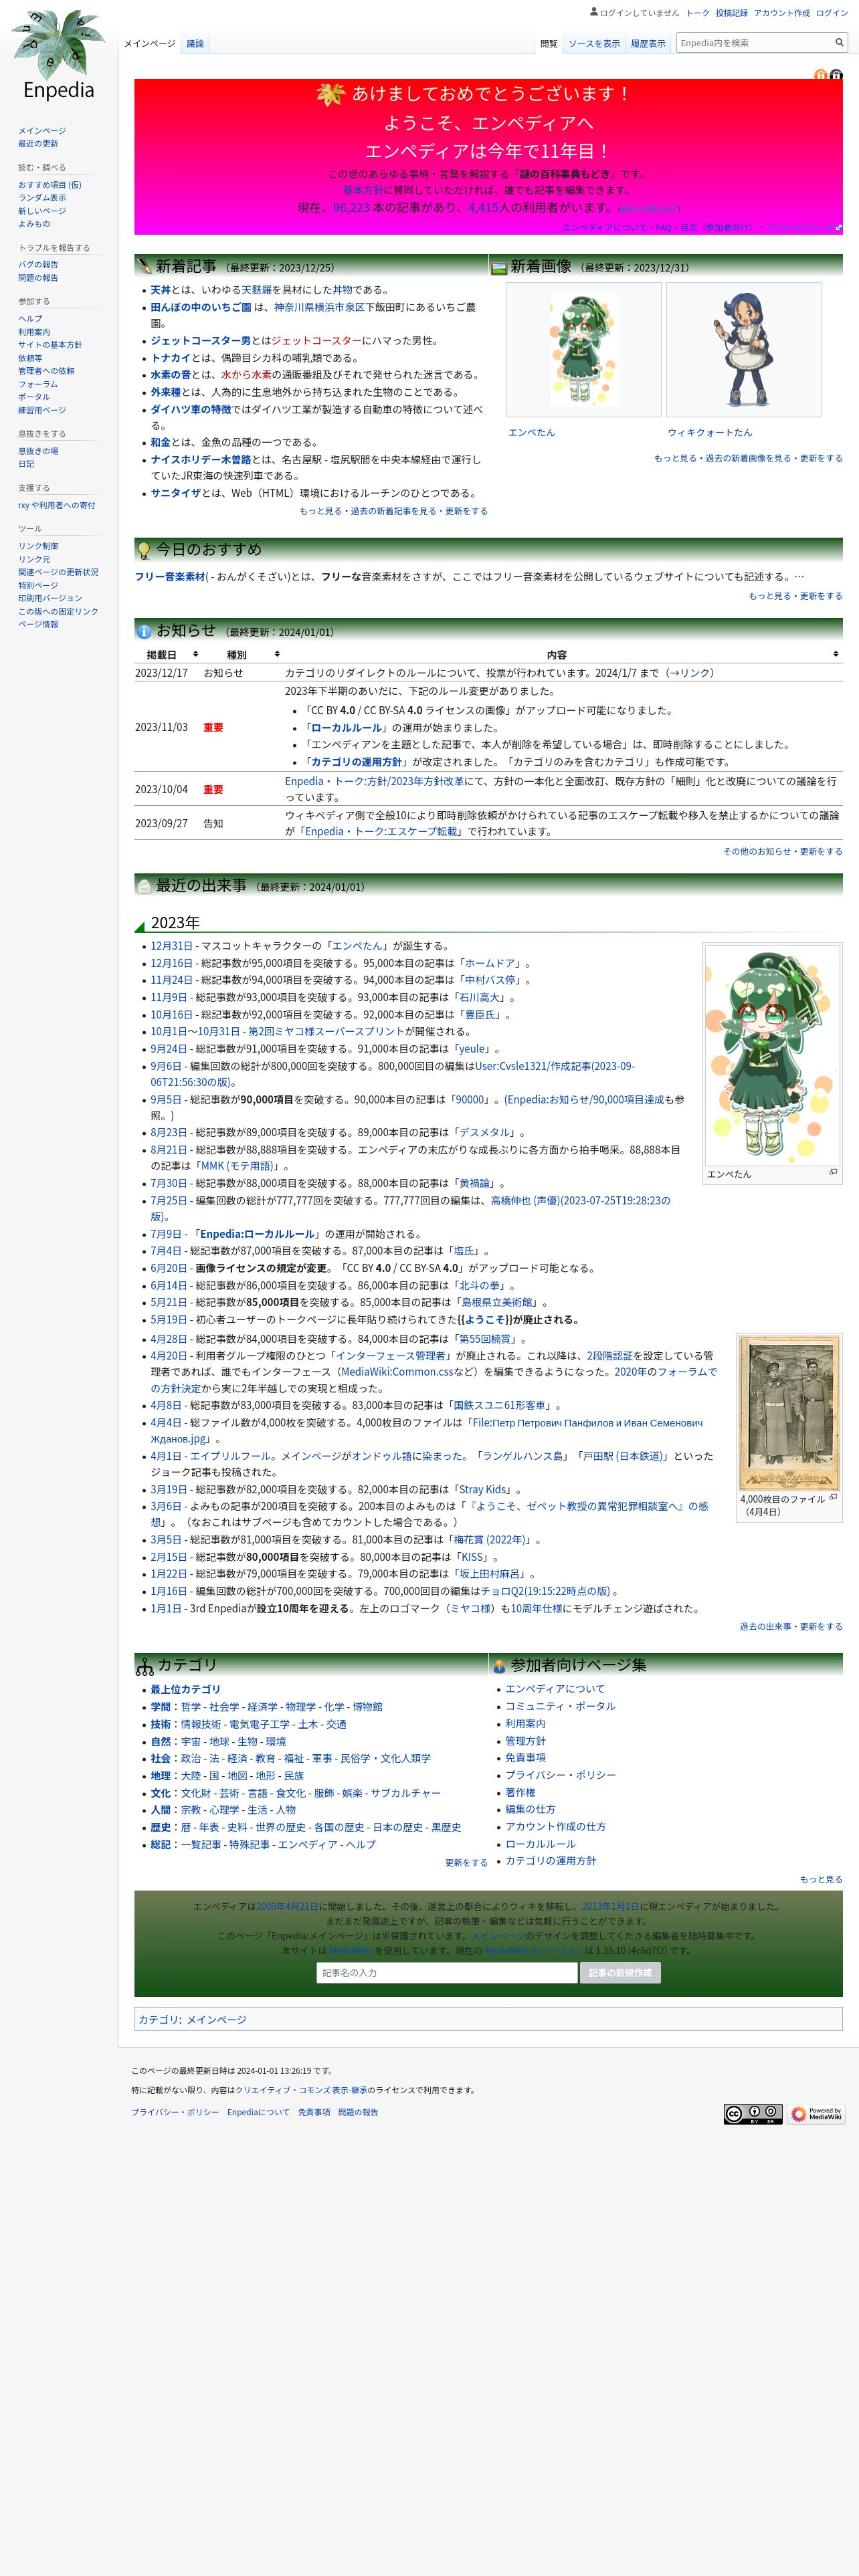Open ランダム表示 in the sidebar
The image size is (859, 2576).
click(x=42, y=197)
